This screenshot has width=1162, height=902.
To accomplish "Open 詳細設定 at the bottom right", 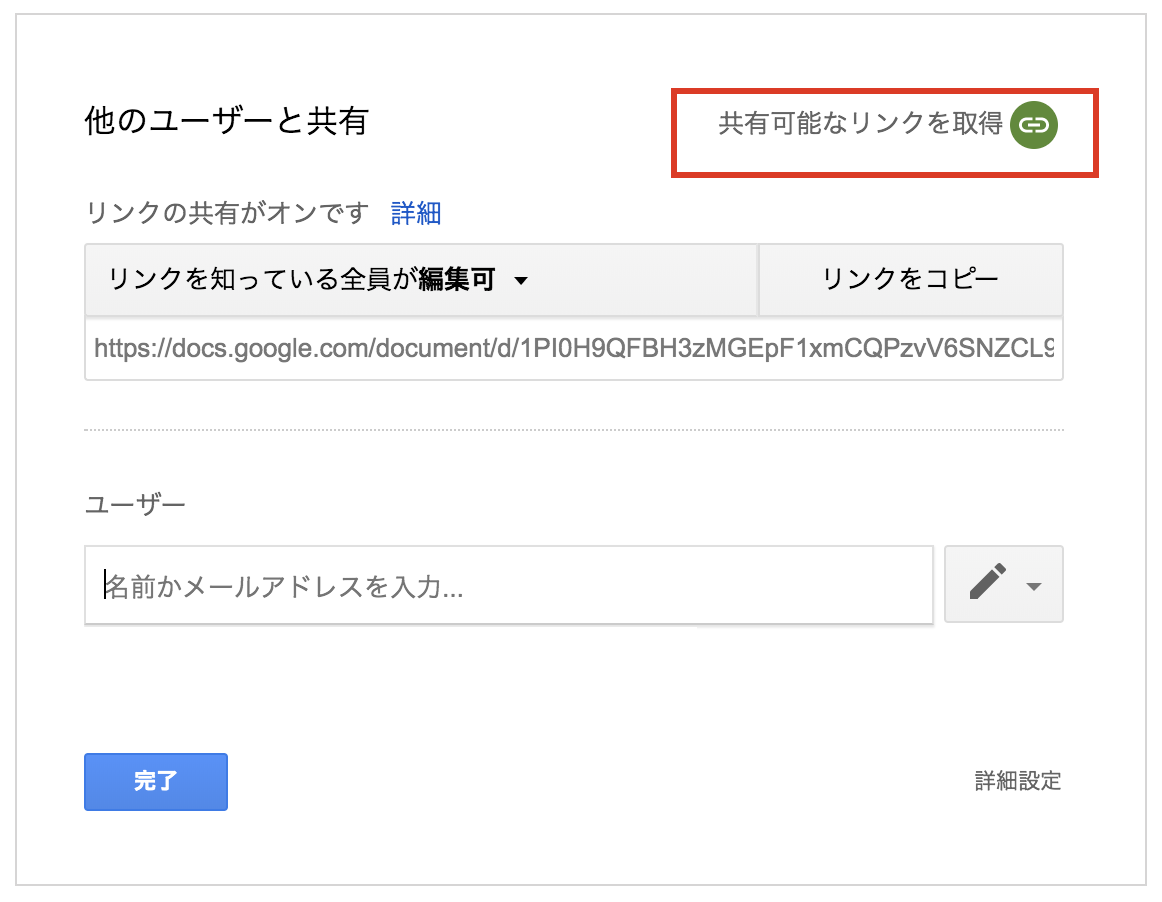I will click(x=1017, y=780).
